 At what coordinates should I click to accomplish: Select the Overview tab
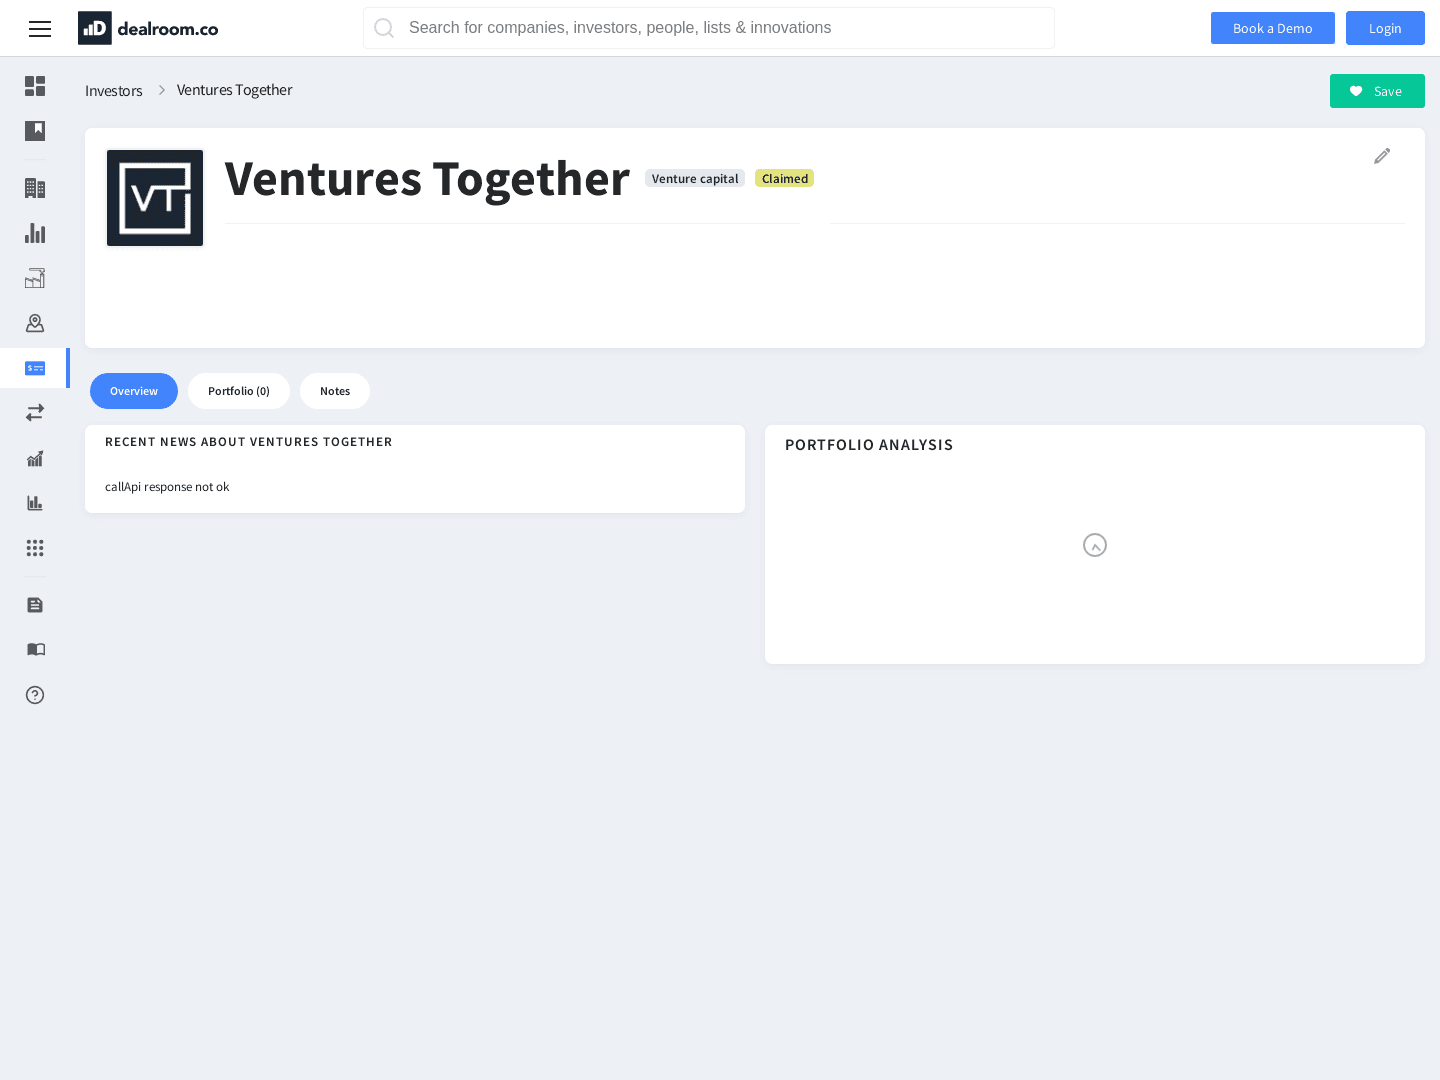pos(133,391)
